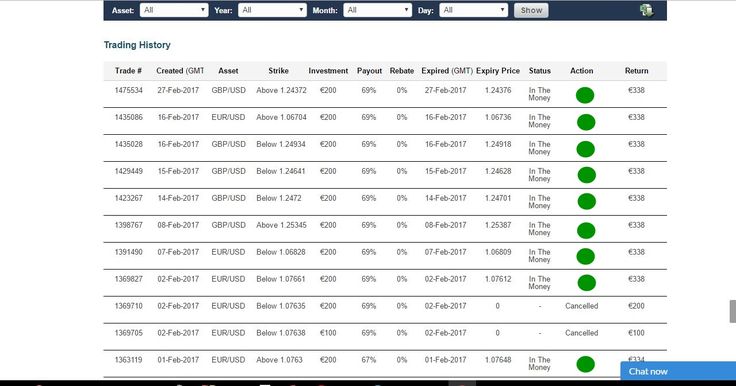Select trade number 1369827
Screen dimensions: 736x386
(129, 279)
